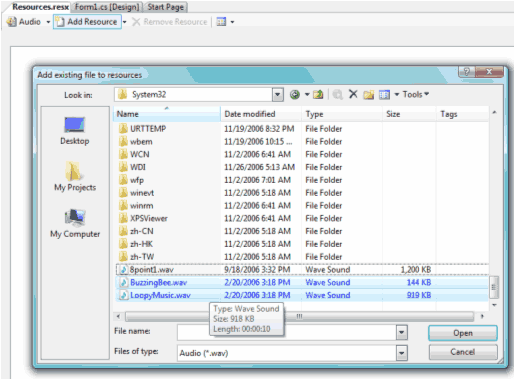This screenshot has height=380, width=516.
Task: Sort by the Tags column header
Action: (x=462, y=114)
